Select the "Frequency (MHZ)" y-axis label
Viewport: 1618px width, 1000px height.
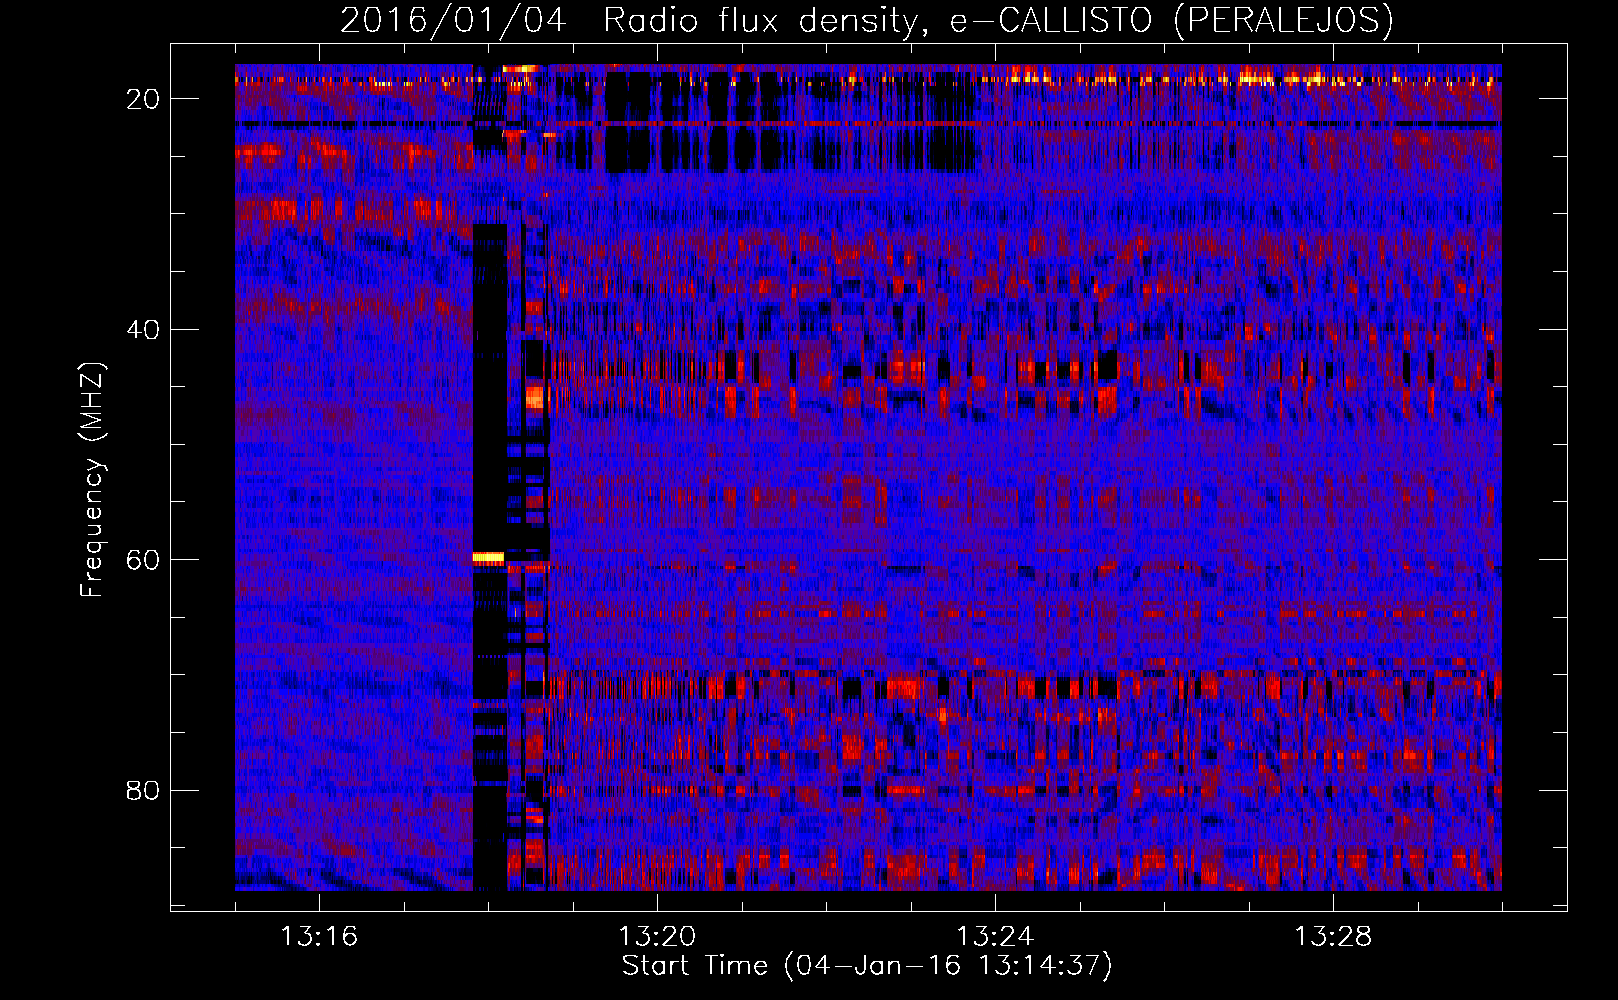[93, 479]
